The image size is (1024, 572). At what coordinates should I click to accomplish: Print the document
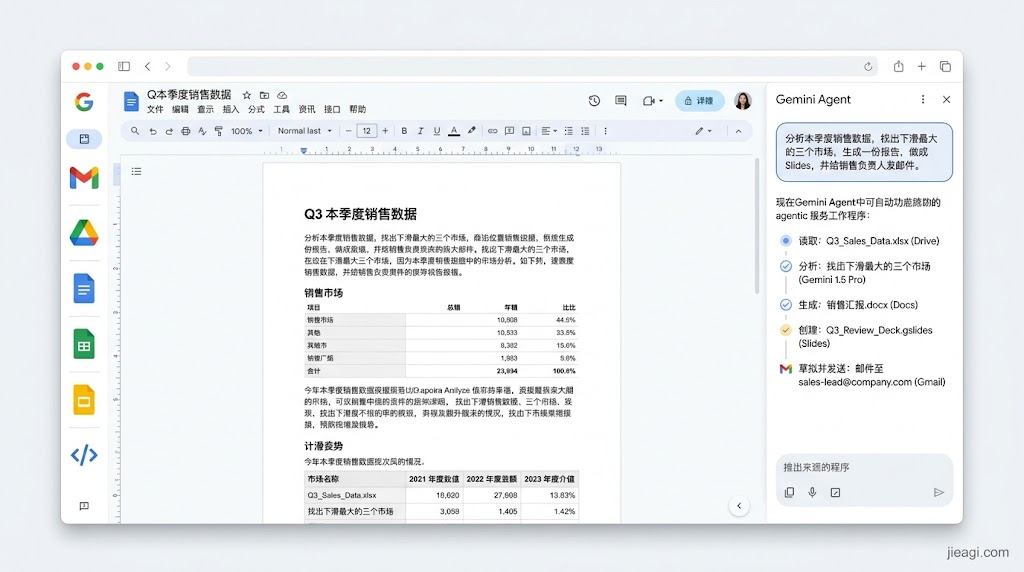click(185, 131)
